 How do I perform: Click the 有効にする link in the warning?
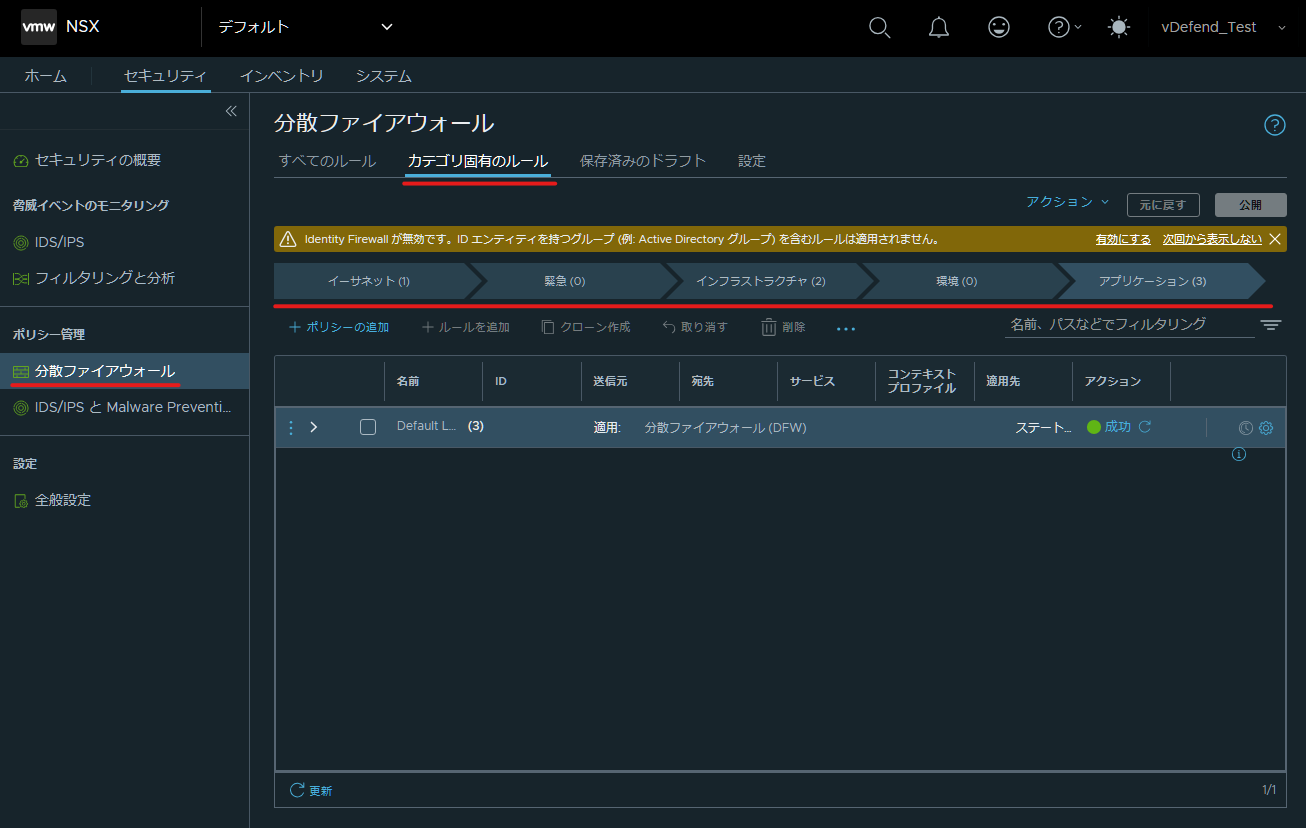point(1123,239)
